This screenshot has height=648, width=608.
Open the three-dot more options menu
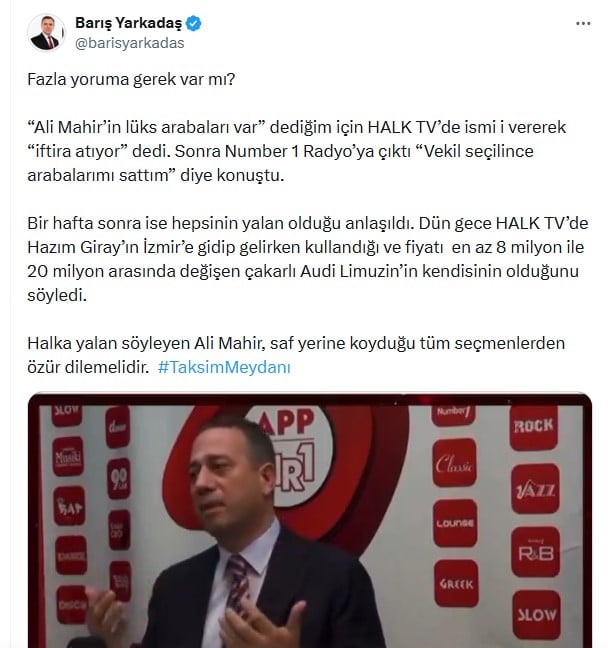[583, 24]
